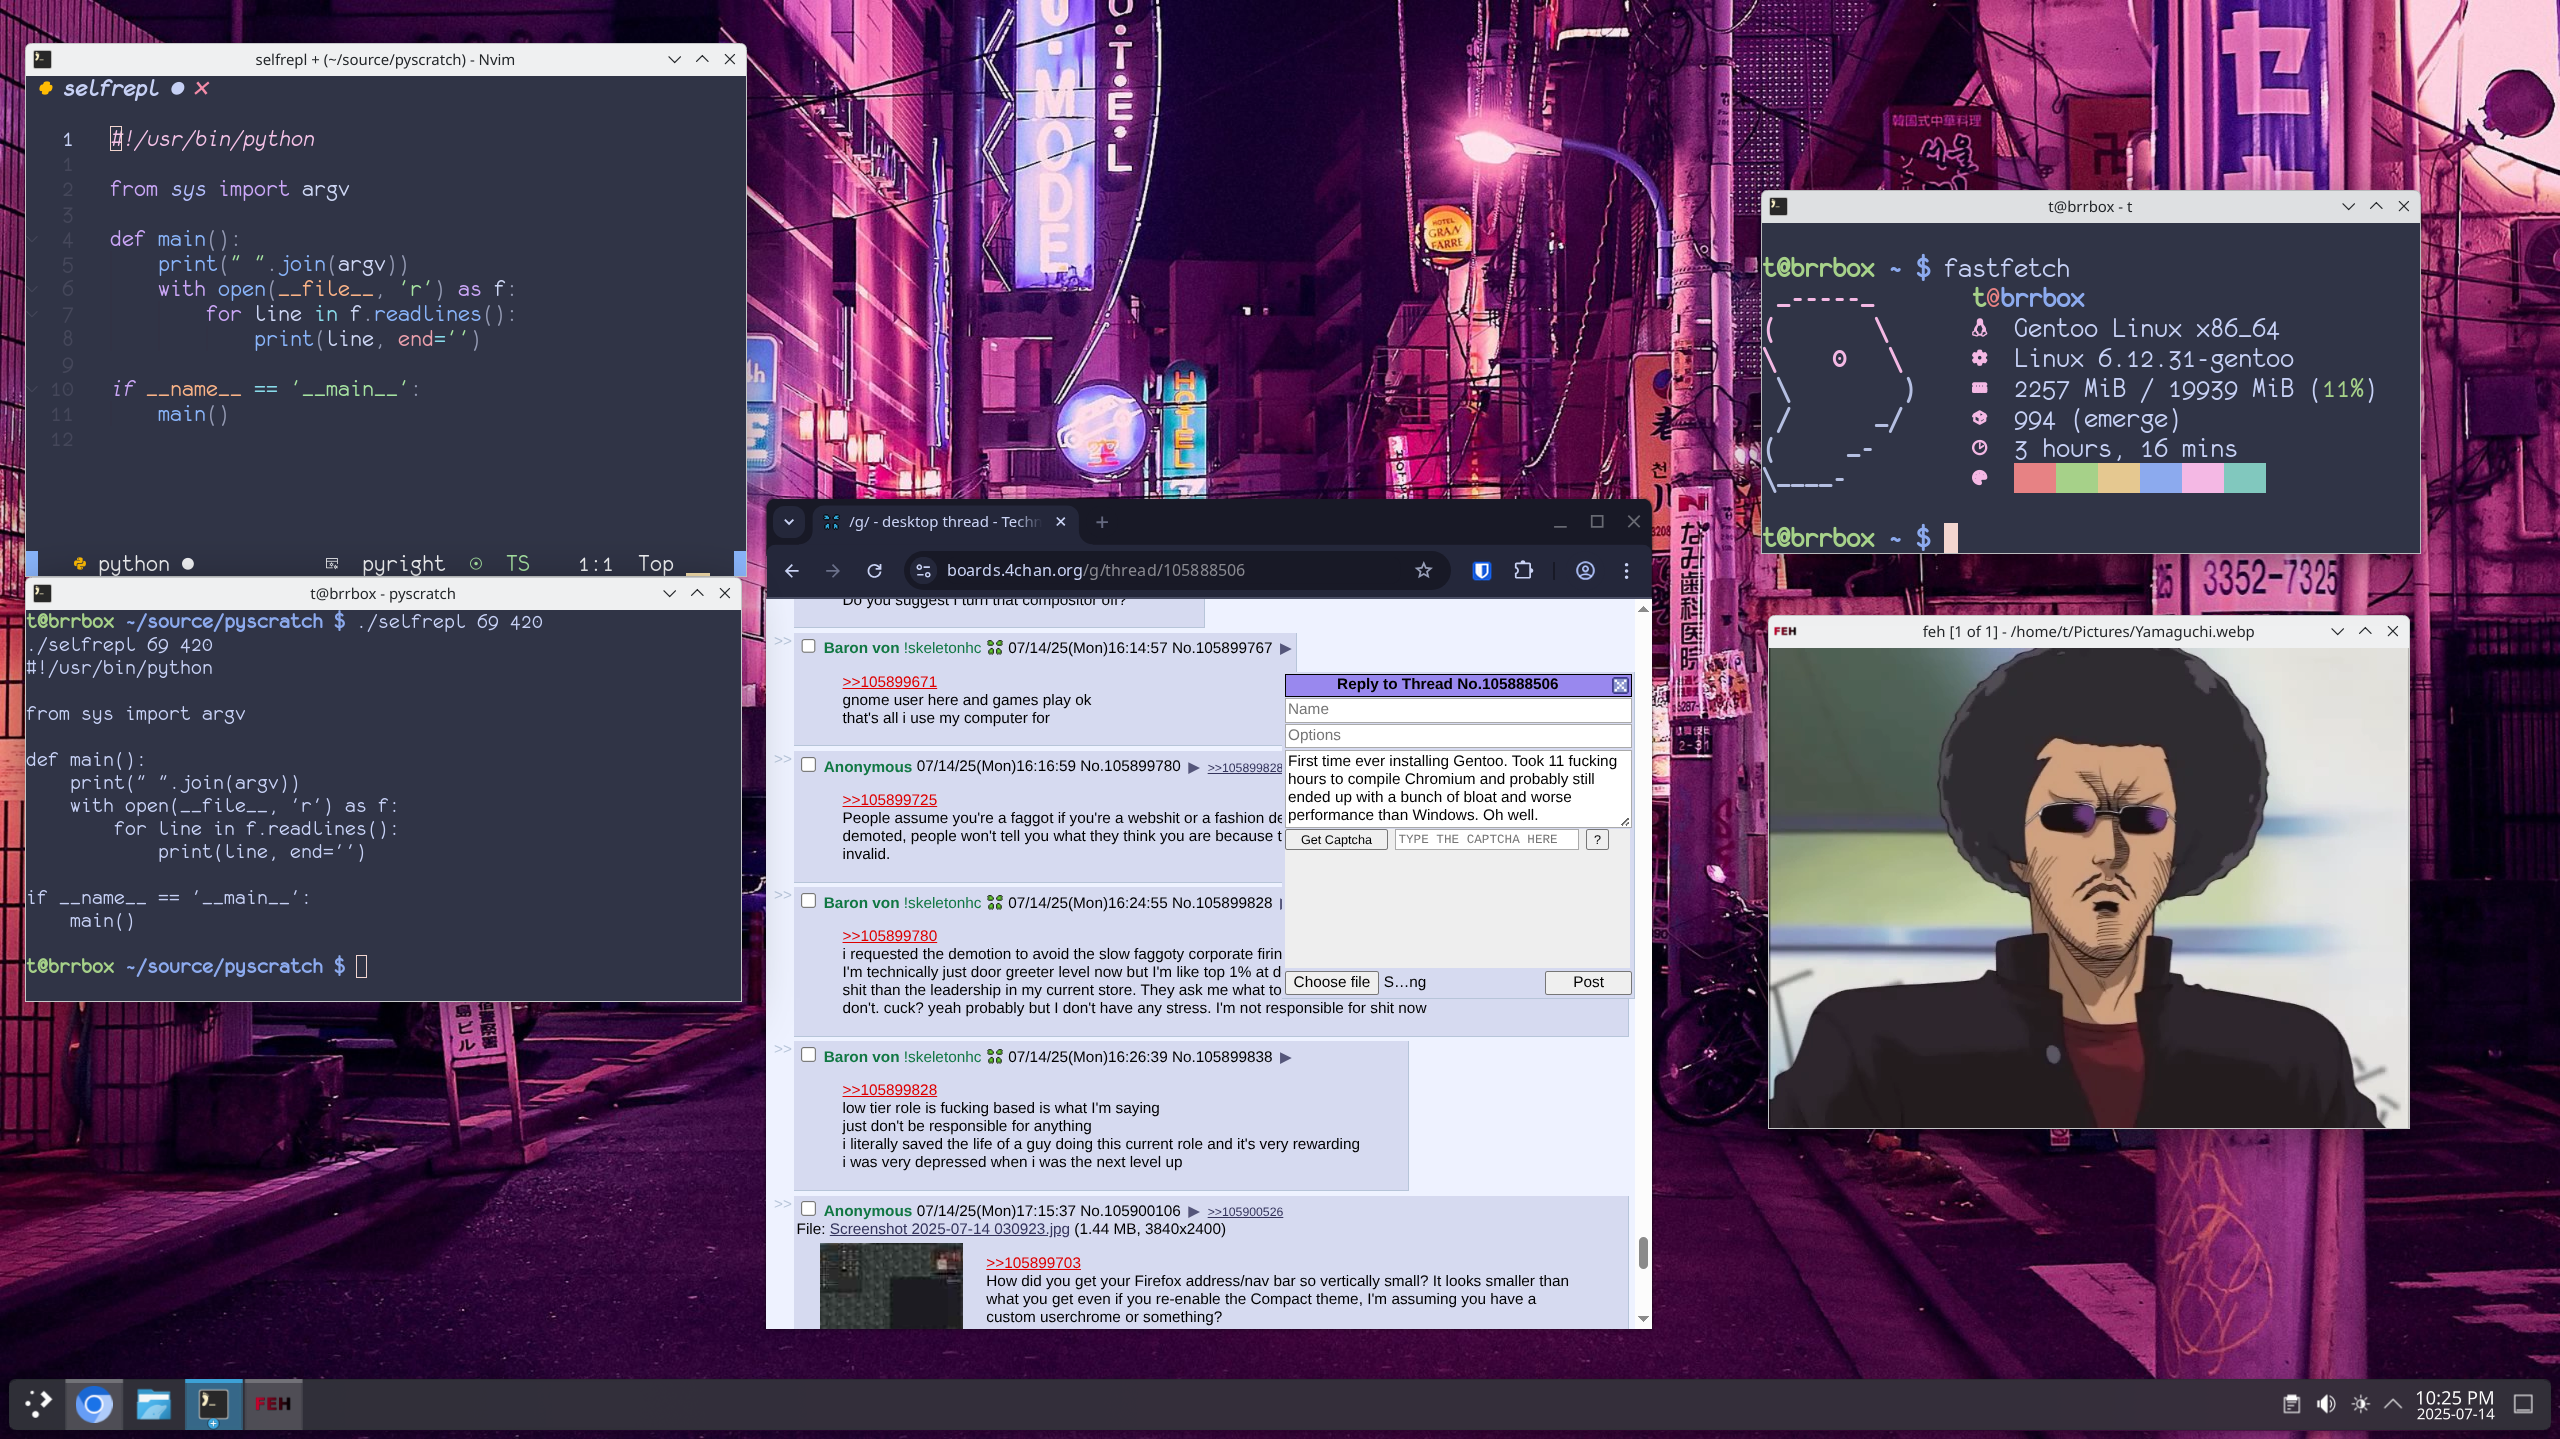Reload the 4chan thread page
The width and height of the screenshot is (2560, 1439).
pos(874,570)
